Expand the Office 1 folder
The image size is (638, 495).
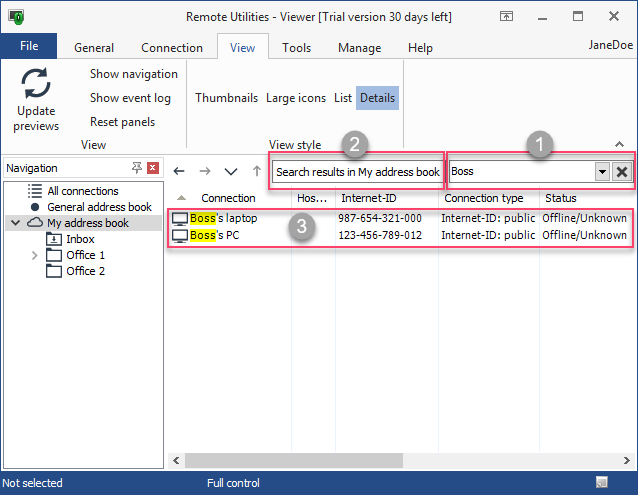pos(35,255)
